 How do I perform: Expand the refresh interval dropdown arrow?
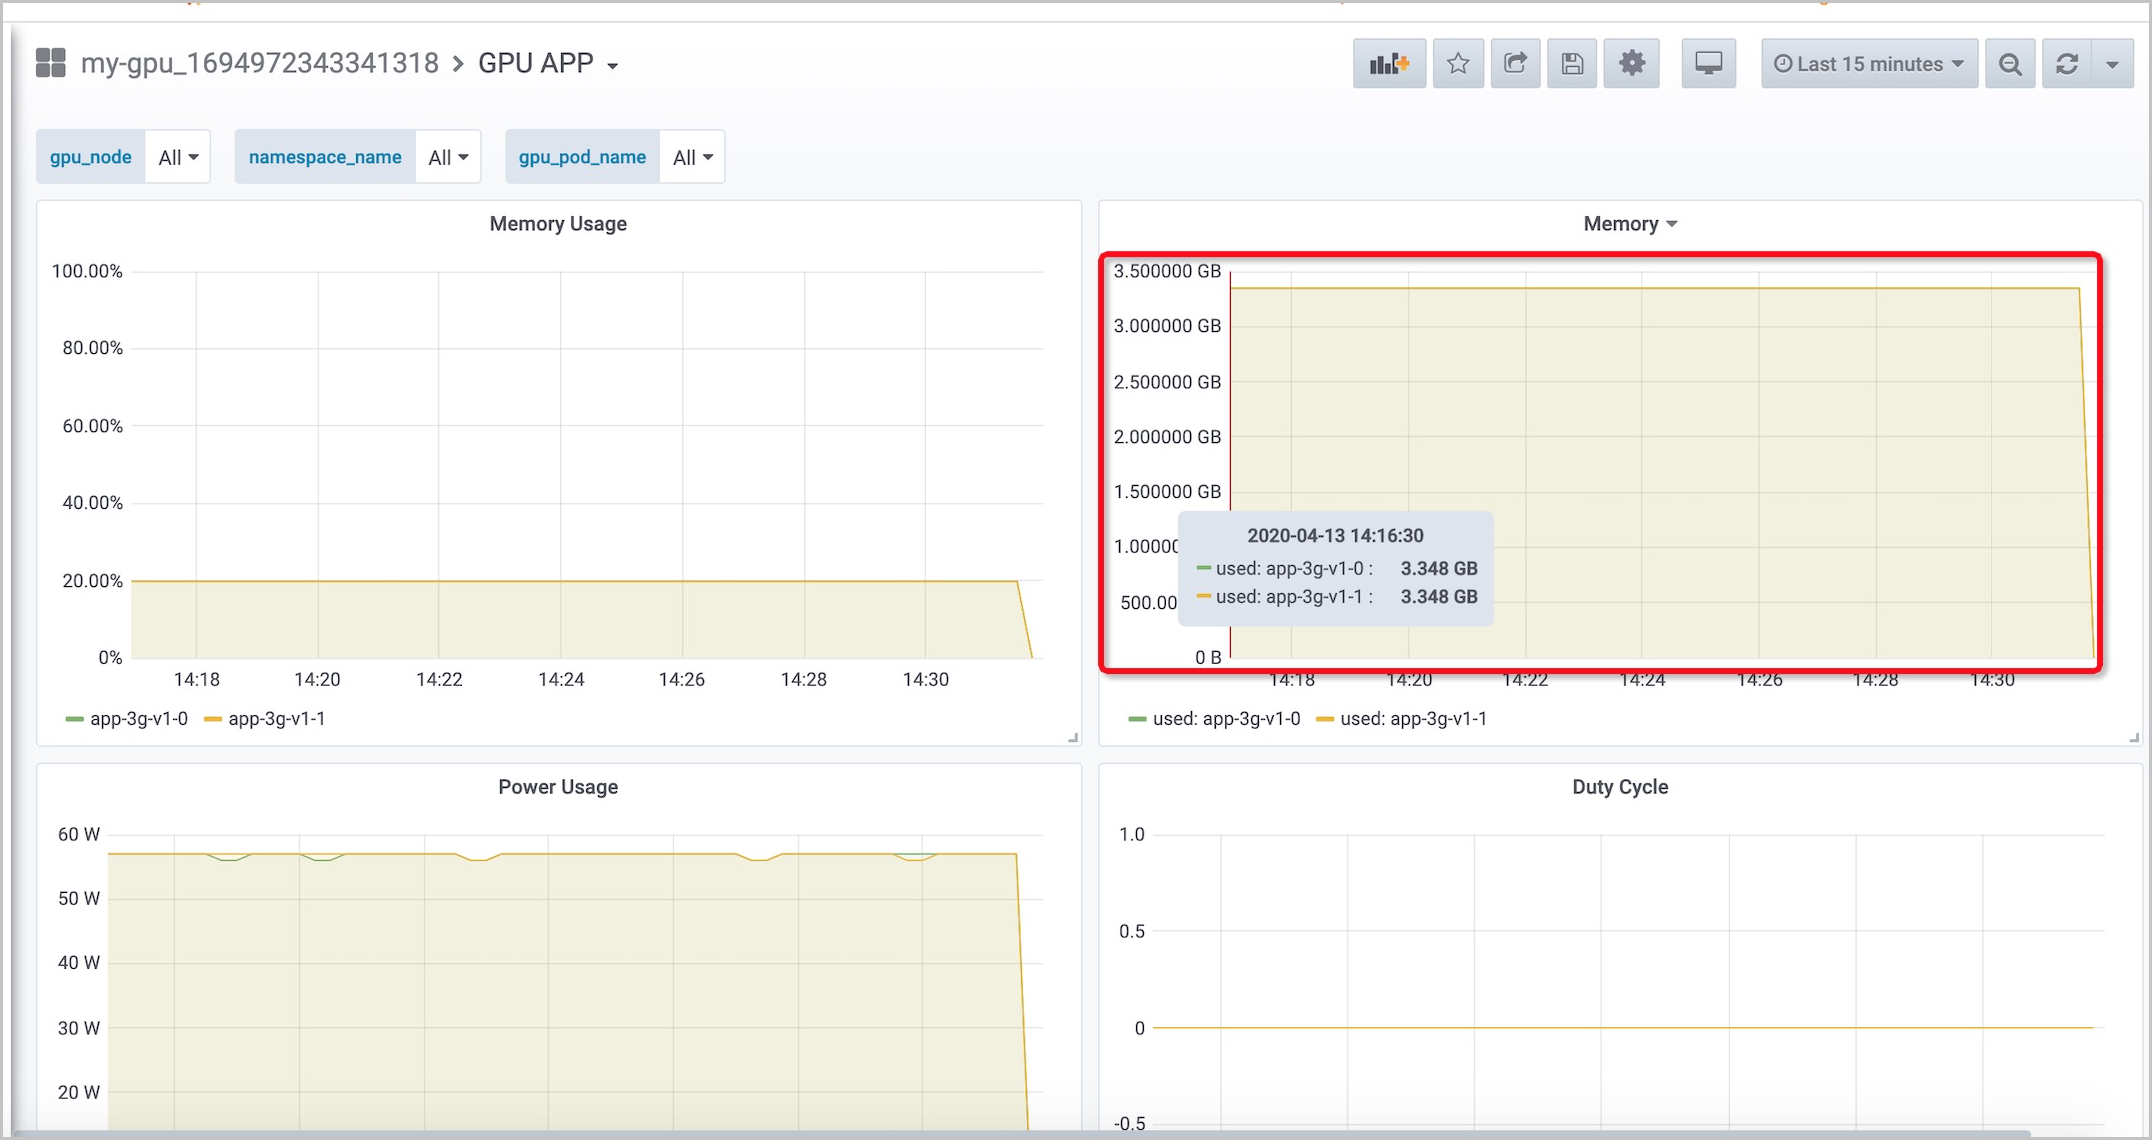point(2114,63)
